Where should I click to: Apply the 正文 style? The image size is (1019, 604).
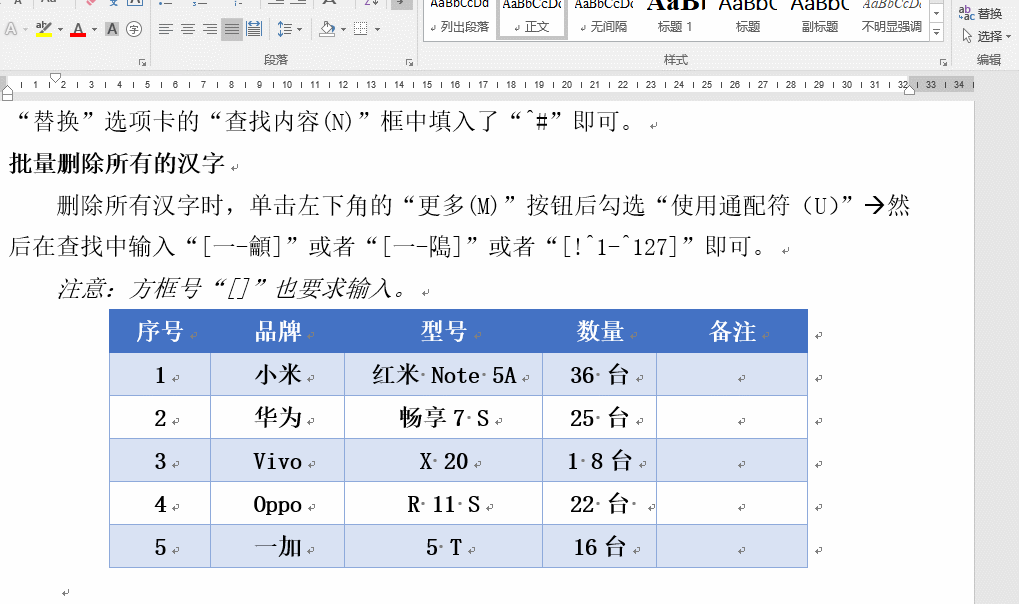[532, 18]
